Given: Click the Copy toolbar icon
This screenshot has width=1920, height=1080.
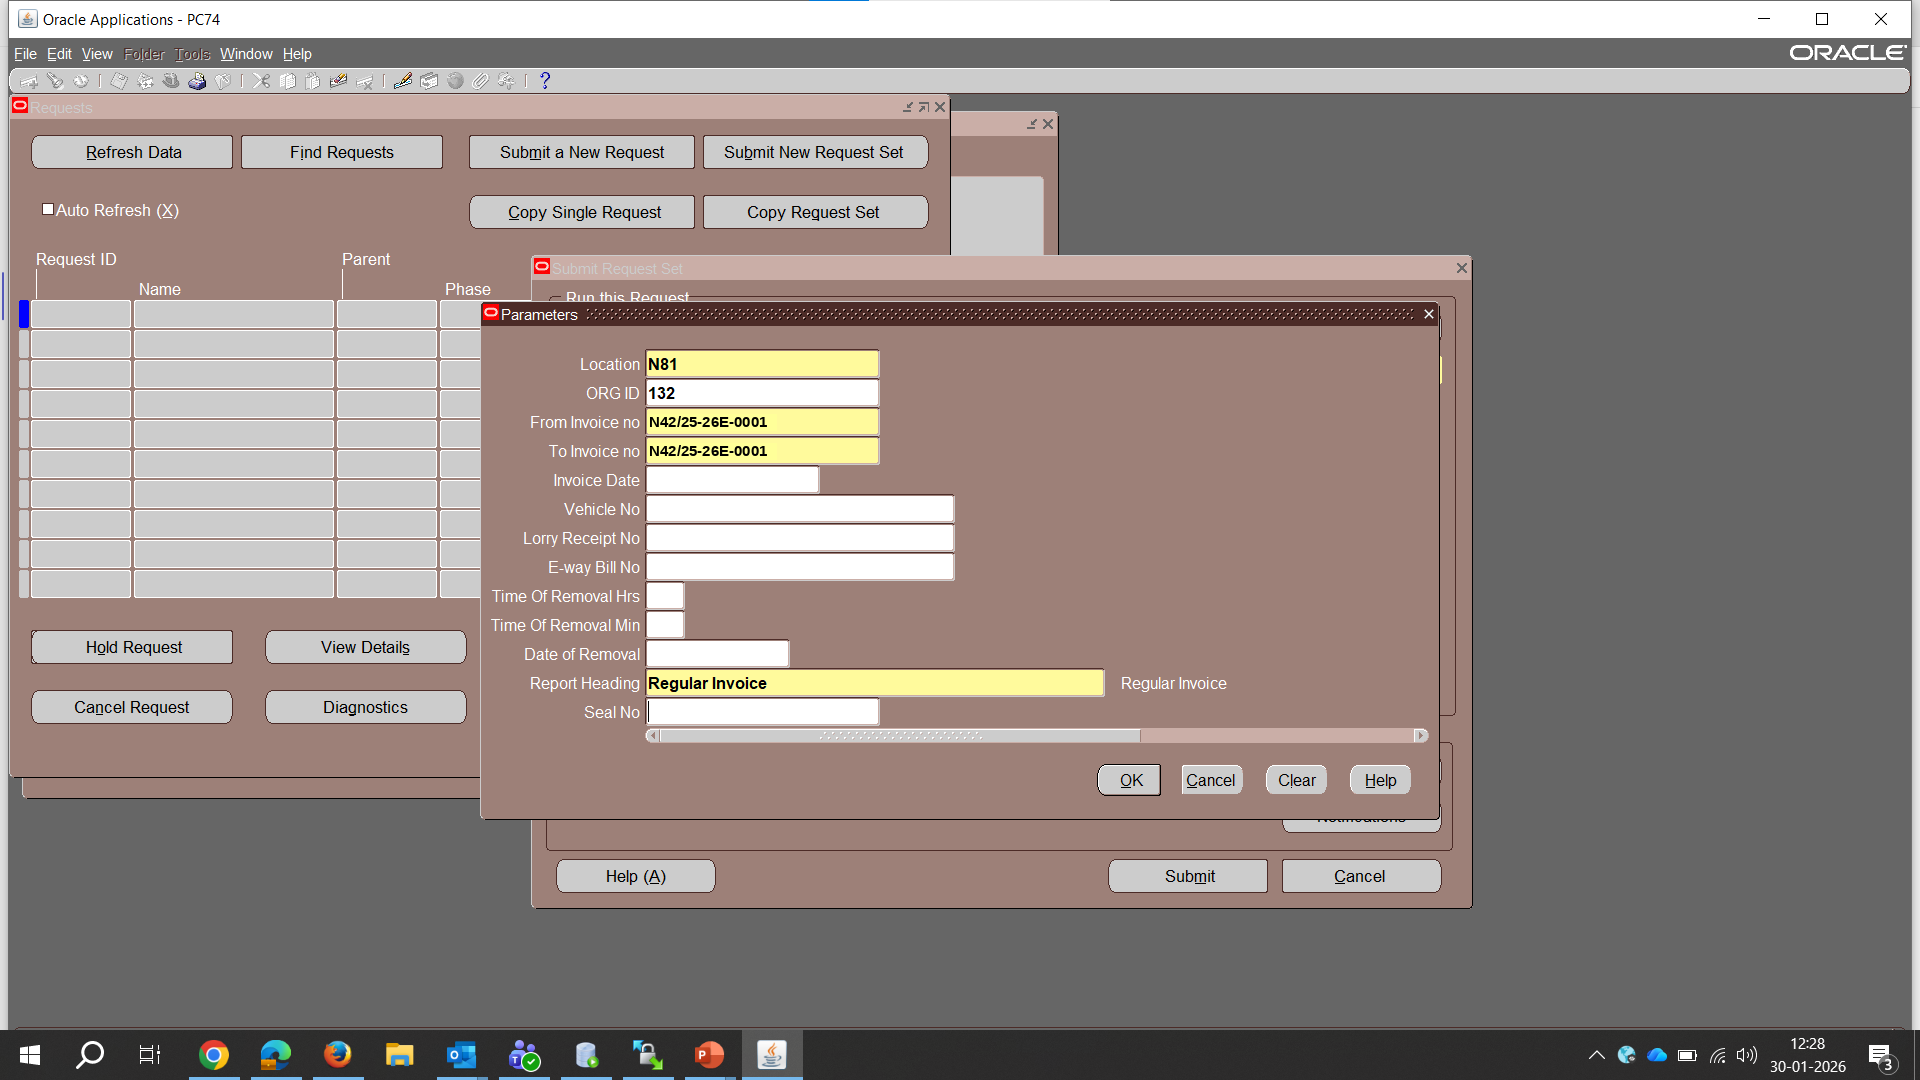Looking at the screenshot, I should tap(287, 81).
